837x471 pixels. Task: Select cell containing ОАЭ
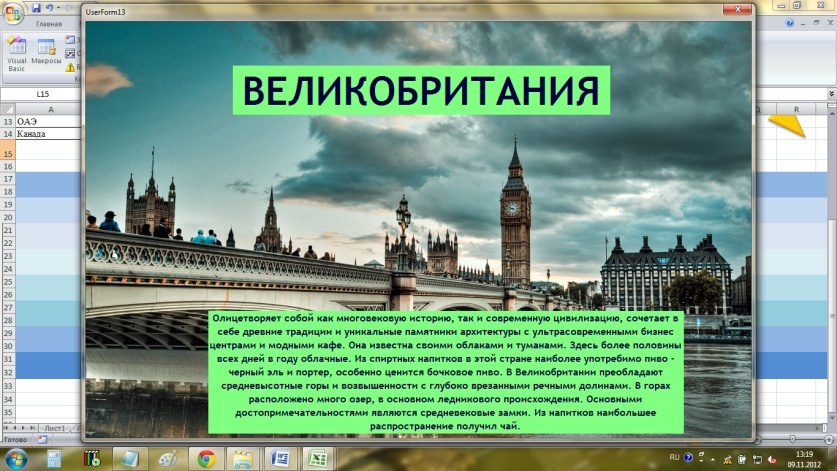pos(48,121)
